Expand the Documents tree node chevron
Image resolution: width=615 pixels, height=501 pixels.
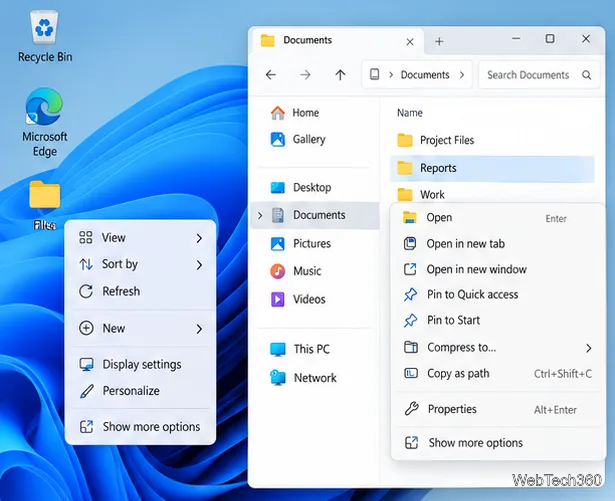tap(260, 215)
